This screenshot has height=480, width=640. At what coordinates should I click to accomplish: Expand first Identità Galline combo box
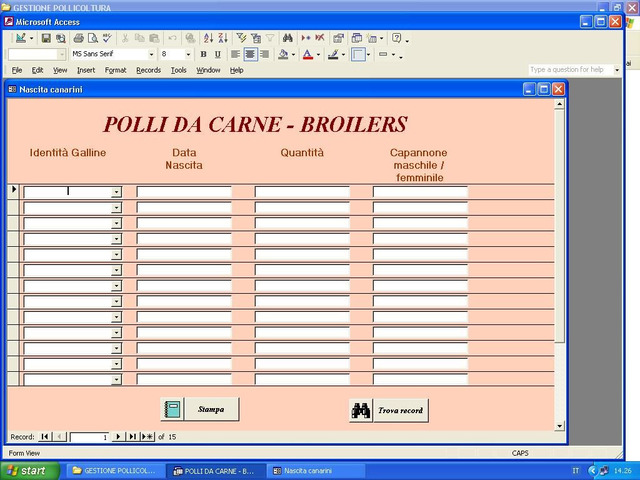[x=116, y=192]
